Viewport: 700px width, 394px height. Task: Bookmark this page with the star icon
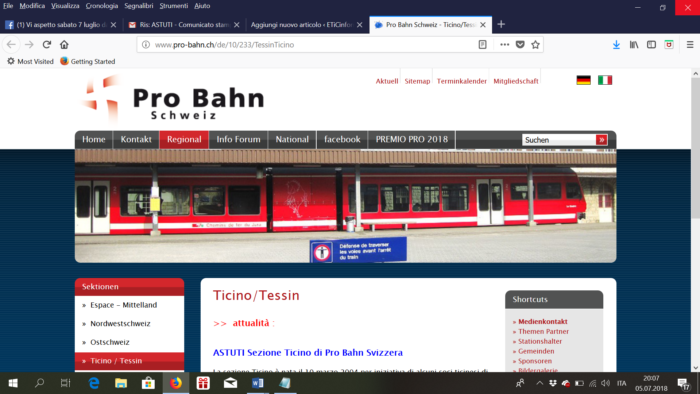click(x=535, y=45)
